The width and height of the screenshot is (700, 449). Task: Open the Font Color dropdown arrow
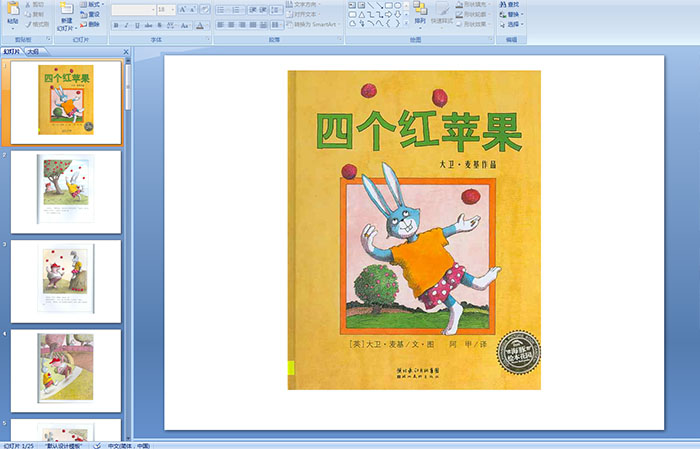click(x=206, y=25)
